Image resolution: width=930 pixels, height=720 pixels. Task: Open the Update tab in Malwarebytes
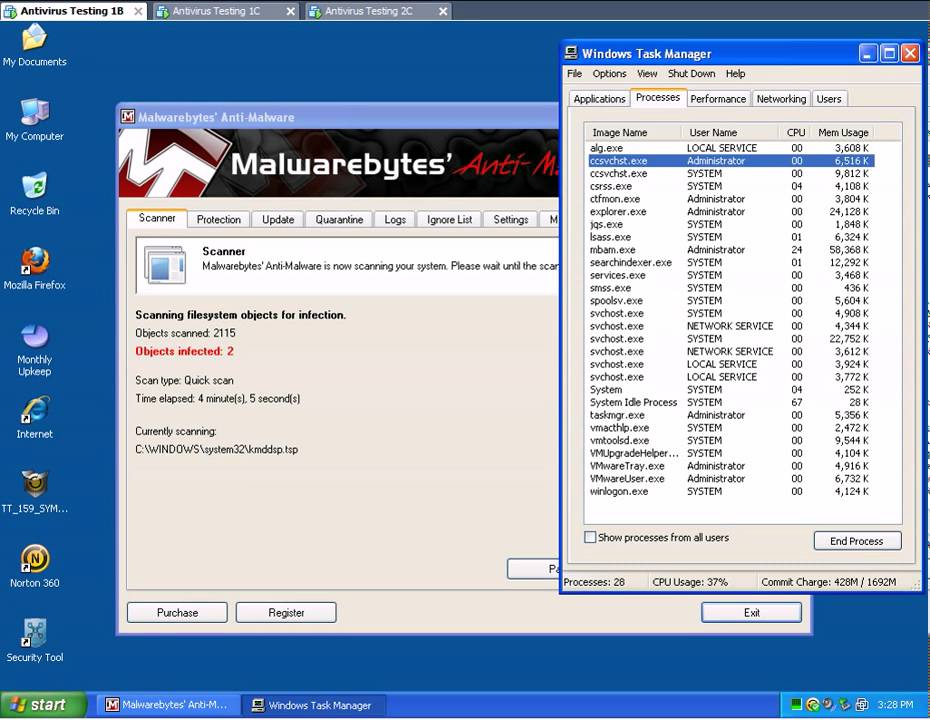click(278, 219)
